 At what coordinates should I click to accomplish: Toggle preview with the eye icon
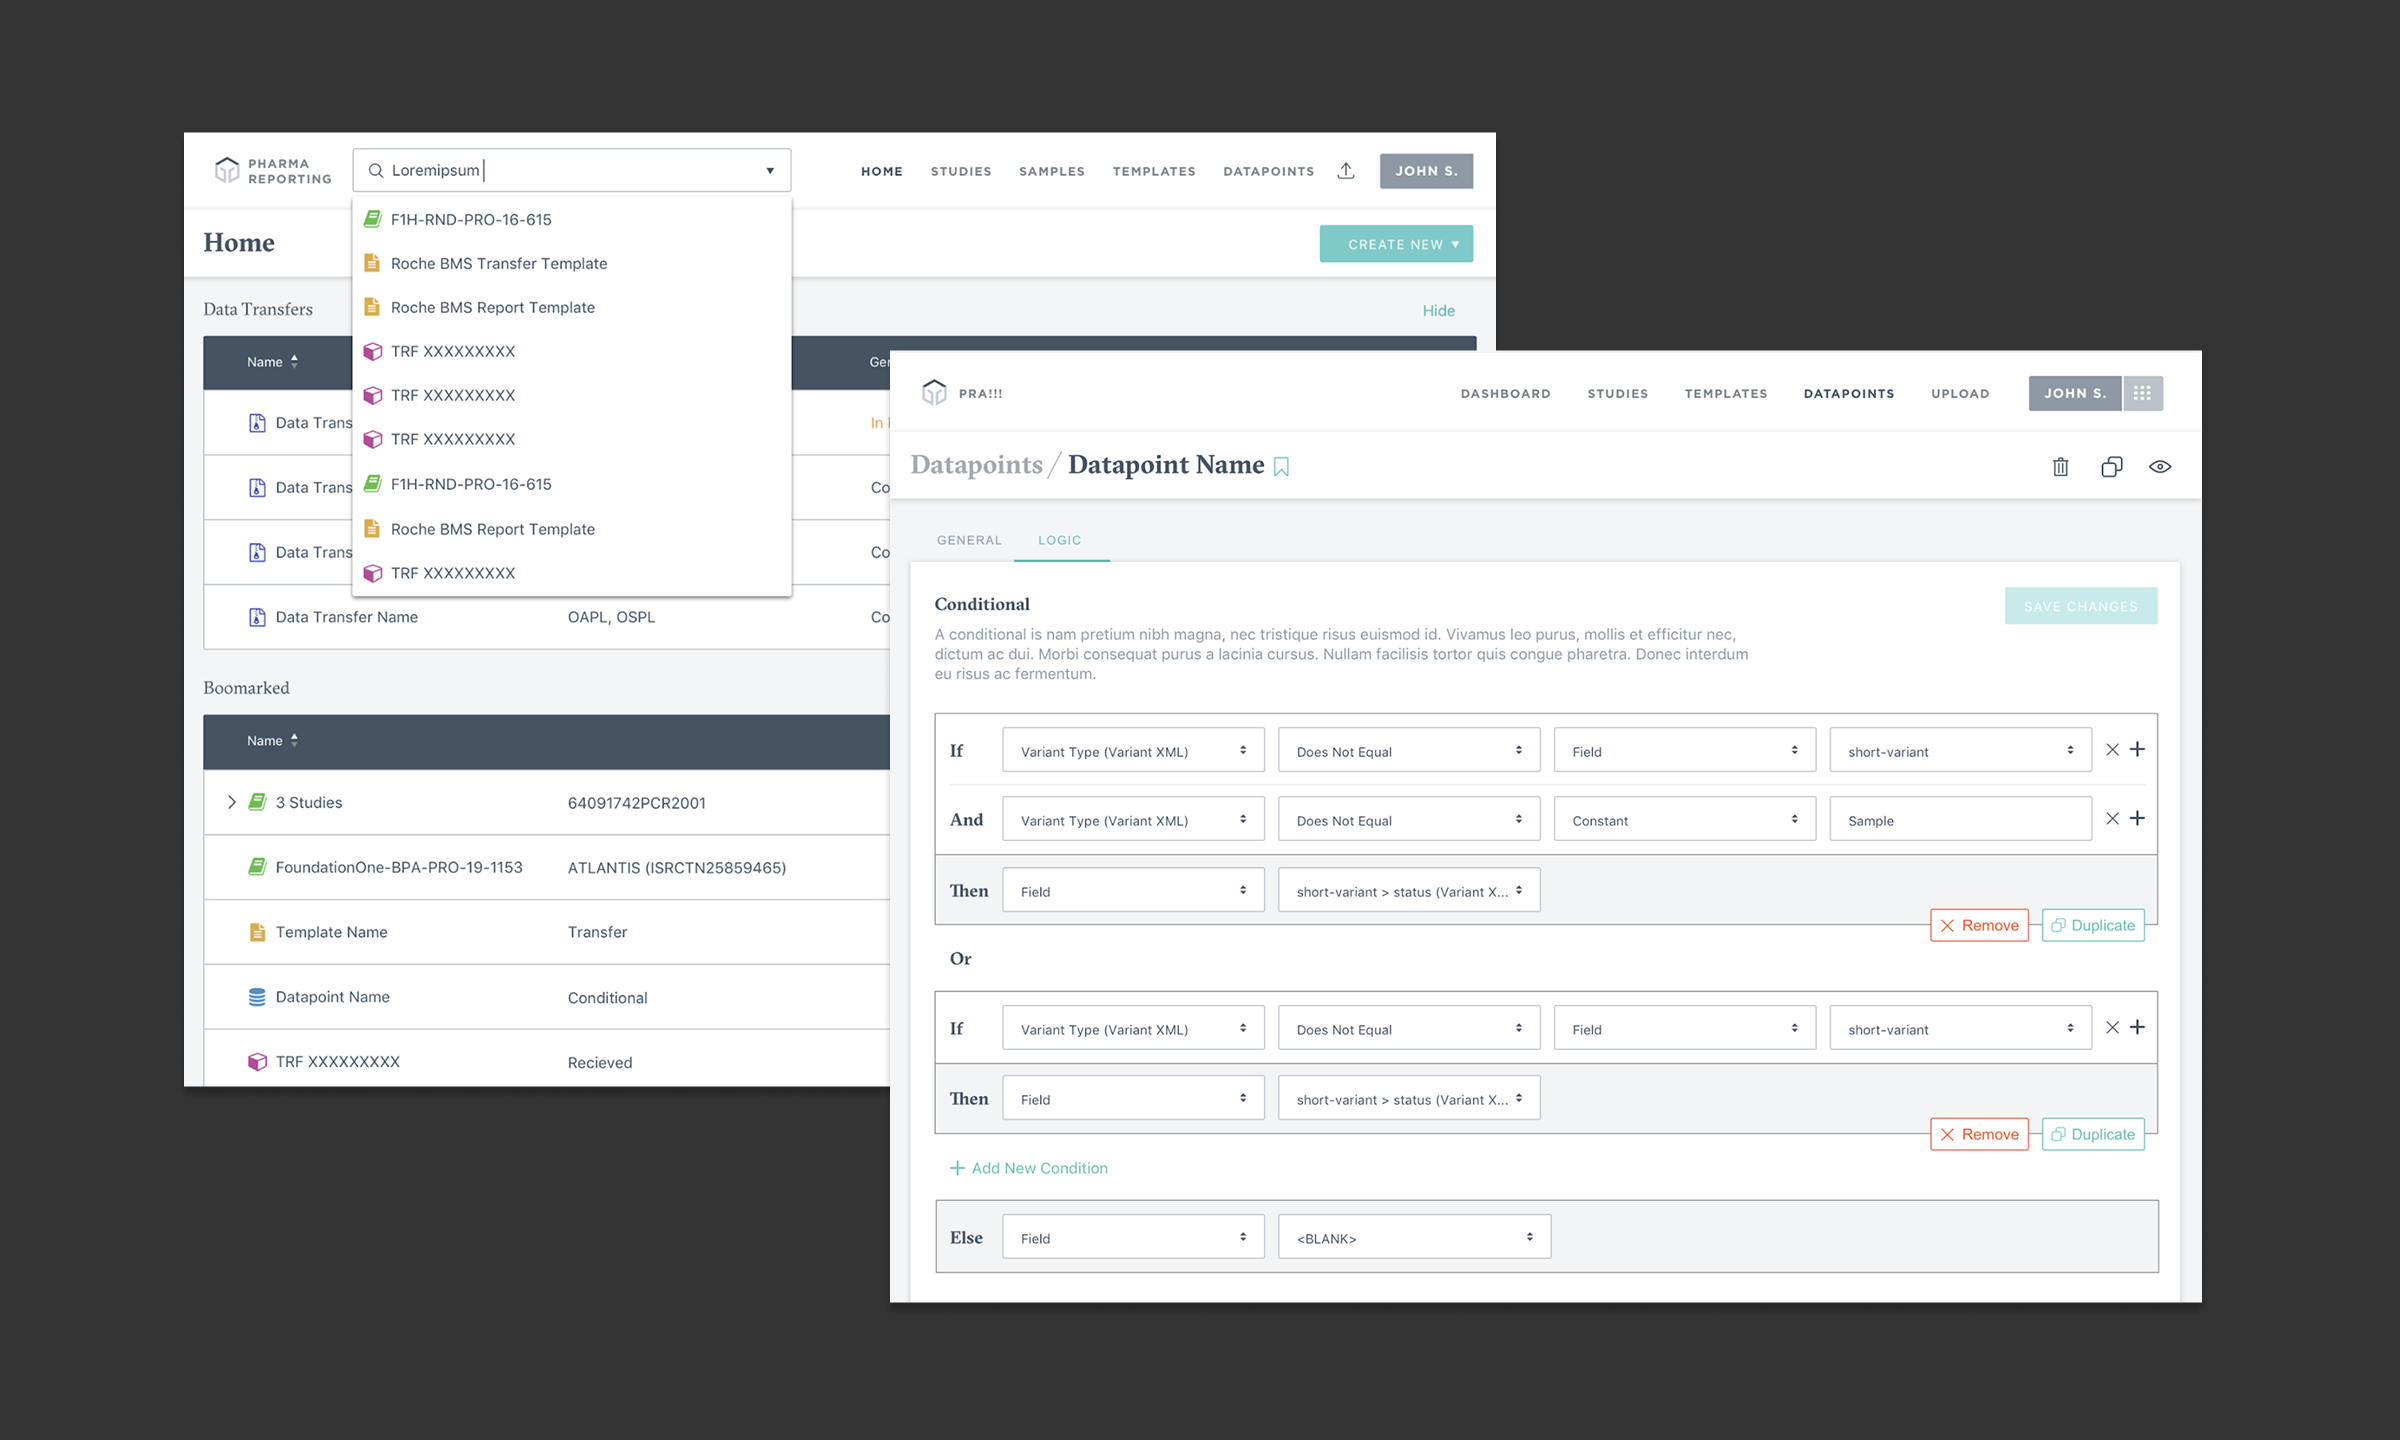[x=2160, y=467]
